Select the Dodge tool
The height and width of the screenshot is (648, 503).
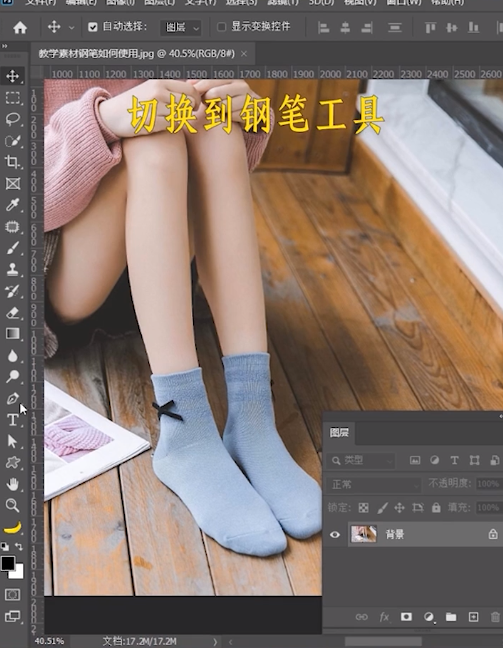pyautogui.click(x=12, y=376)
